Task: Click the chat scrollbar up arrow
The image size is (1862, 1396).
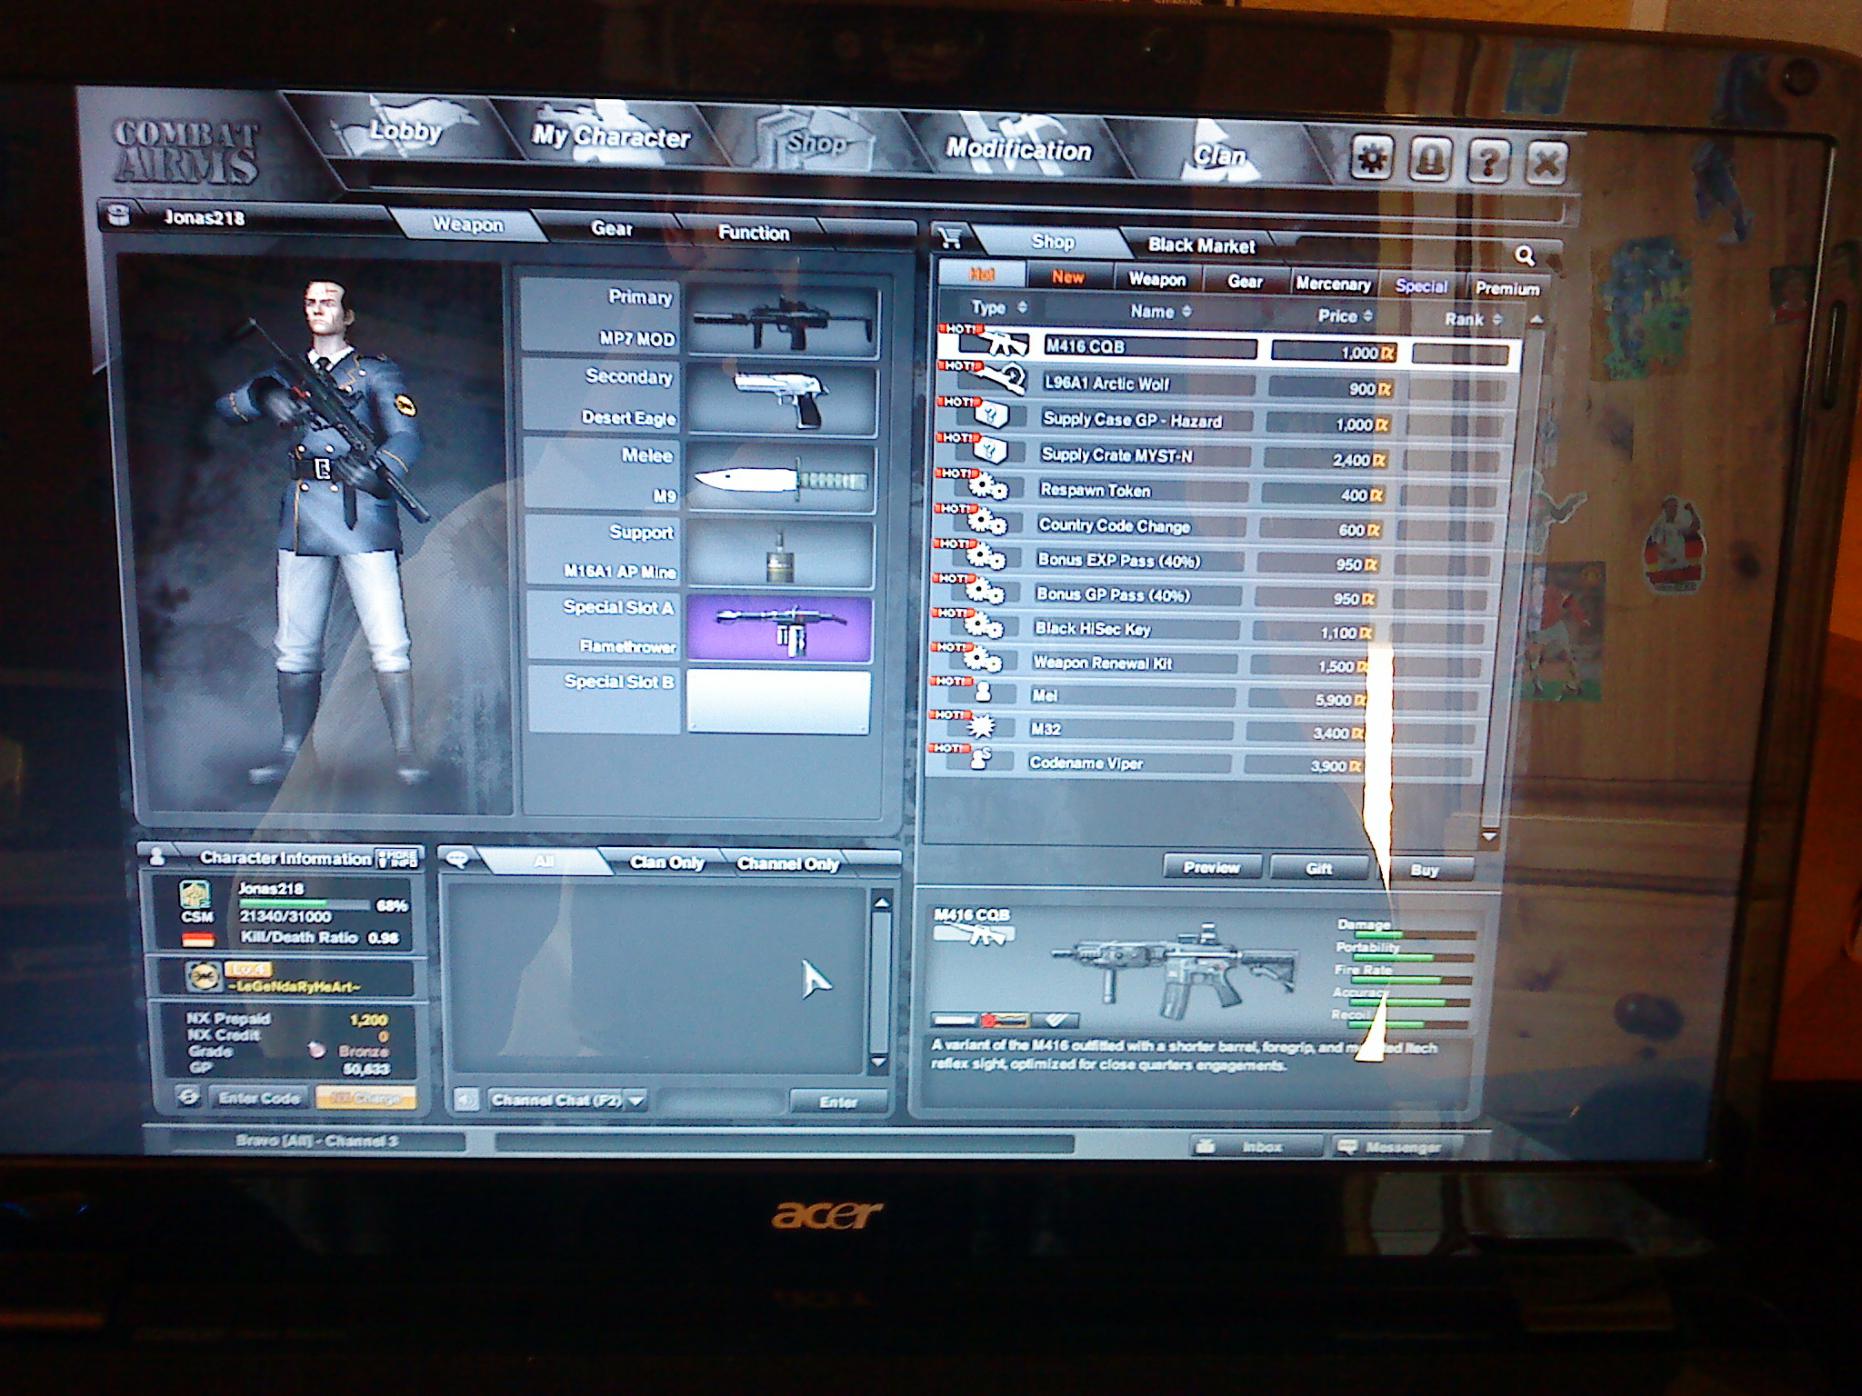Action: 881,902
